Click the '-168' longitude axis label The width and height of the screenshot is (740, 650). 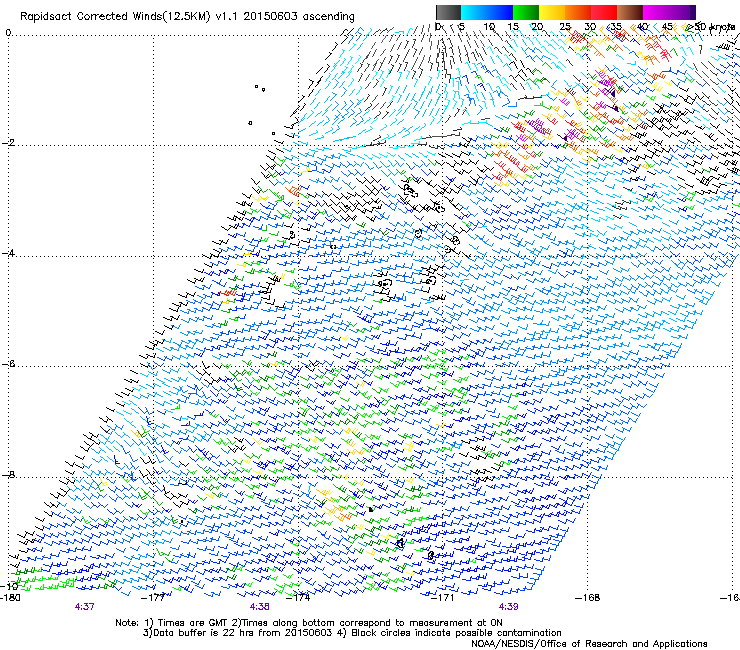(588, 598)
